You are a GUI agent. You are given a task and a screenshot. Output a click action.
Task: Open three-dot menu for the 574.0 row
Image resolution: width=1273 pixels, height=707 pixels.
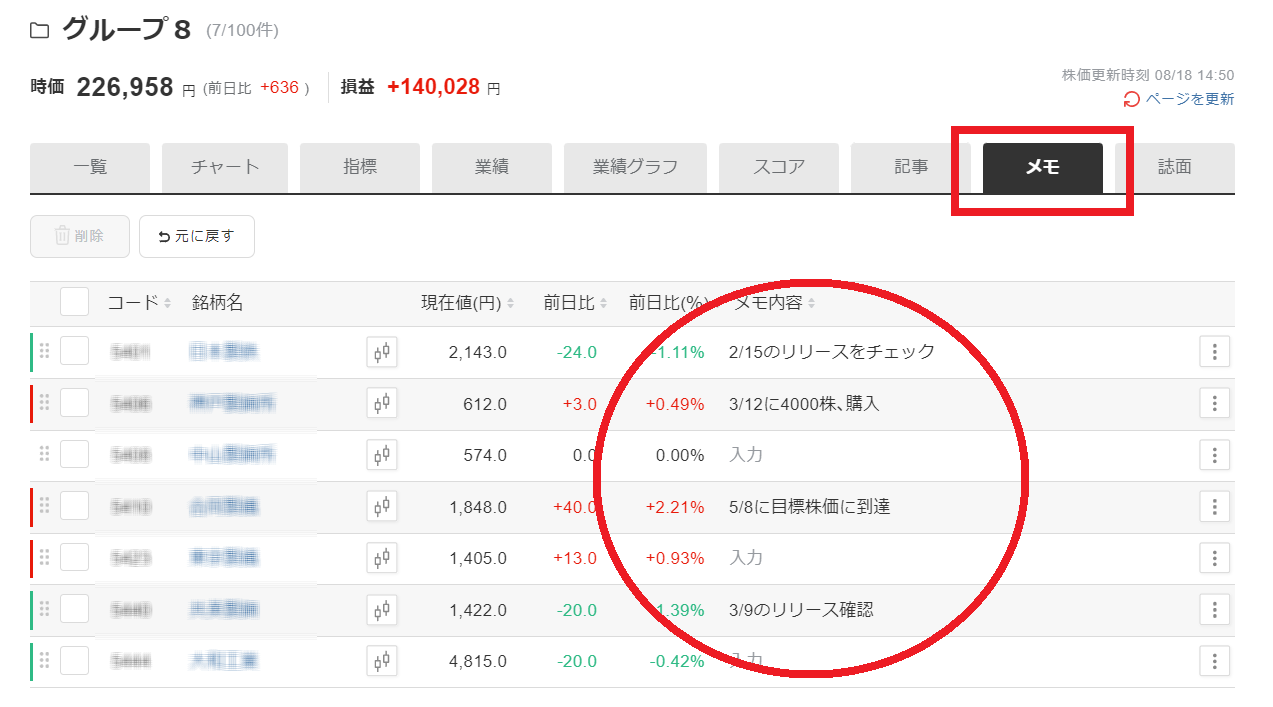click(x=1214, y=455)
